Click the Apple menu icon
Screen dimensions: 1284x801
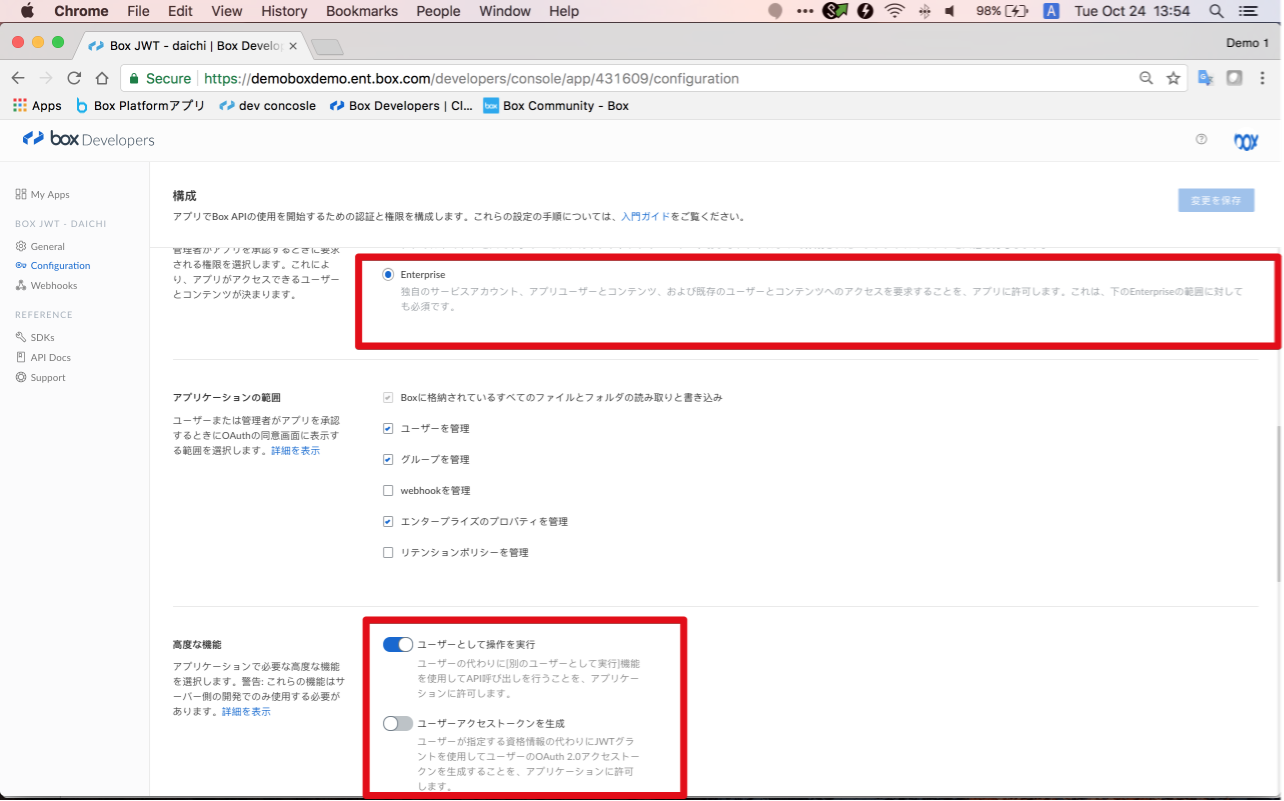(27, 11)
